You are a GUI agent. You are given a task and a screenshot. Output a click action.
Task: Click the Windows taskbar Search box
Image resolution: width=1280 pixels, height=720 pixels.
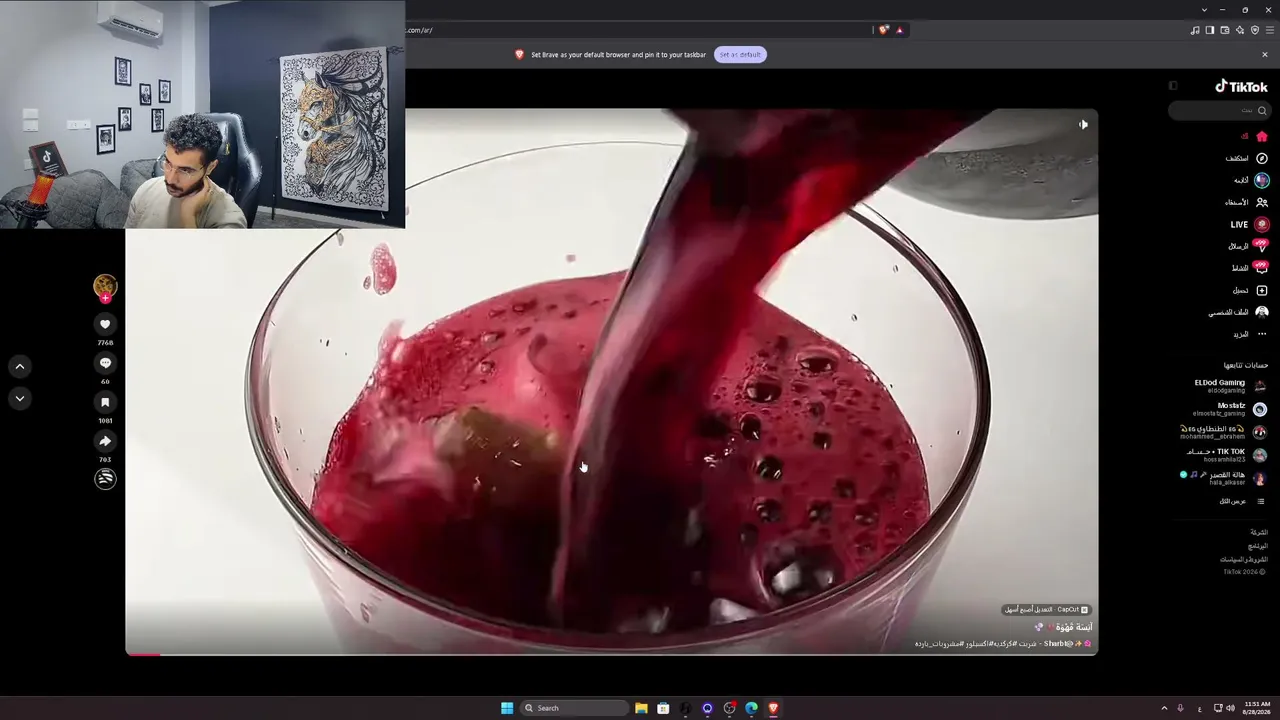[x=573, y=708]
